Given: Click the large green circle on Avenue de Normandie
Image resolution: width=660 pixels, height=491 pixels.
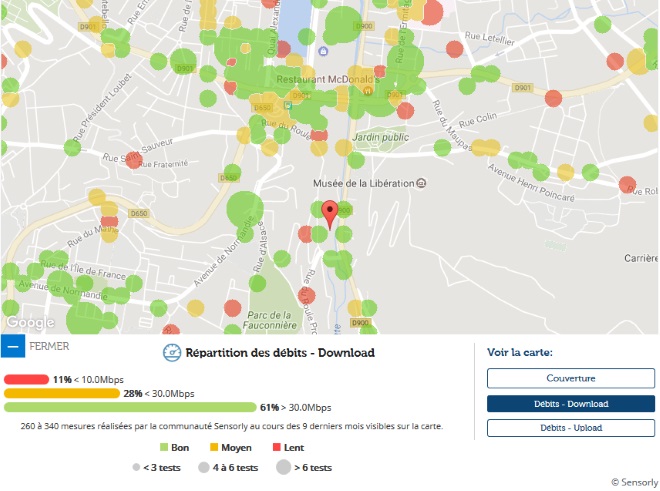Looking at the screenshot, I should 243,212.
